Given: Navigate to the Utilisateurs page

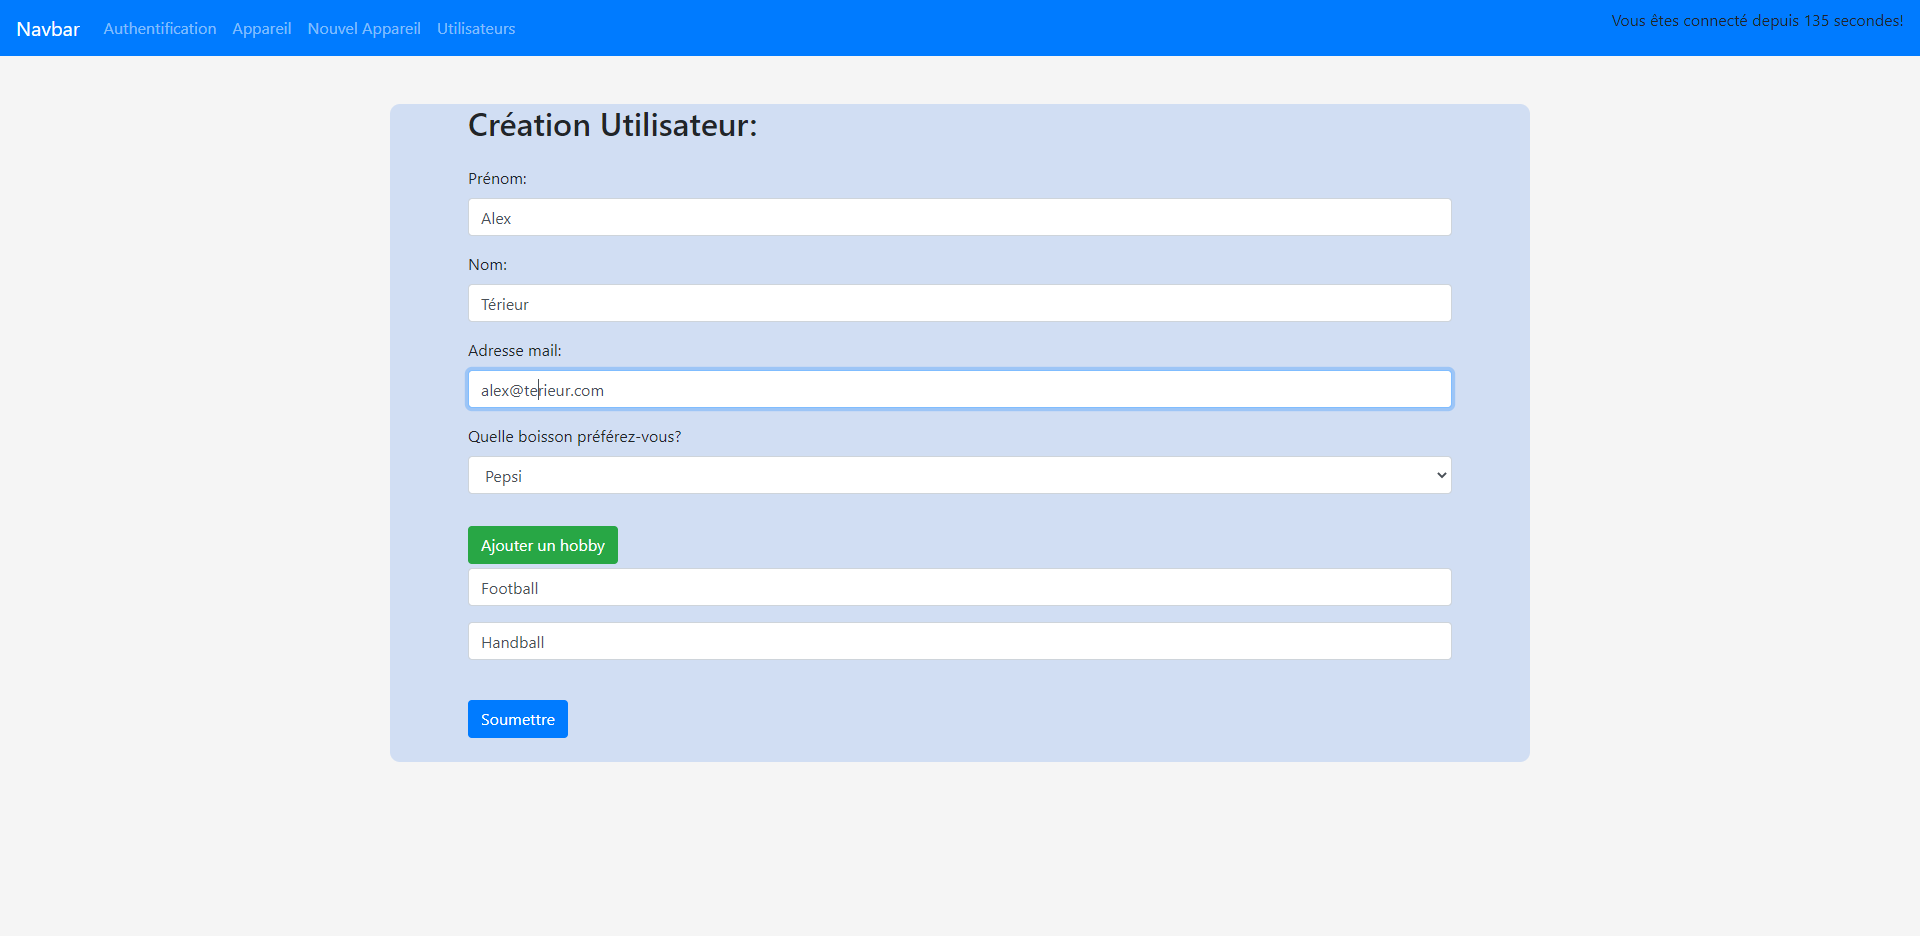Looking at the screenshot, I should [x=476, y=29].
